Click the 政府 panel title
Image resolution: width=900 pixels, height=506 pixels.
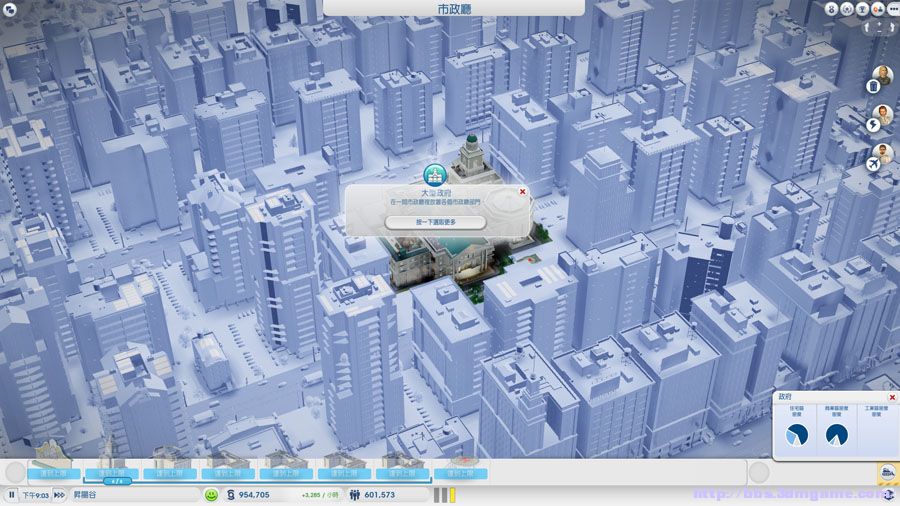(x=785, y=396)
